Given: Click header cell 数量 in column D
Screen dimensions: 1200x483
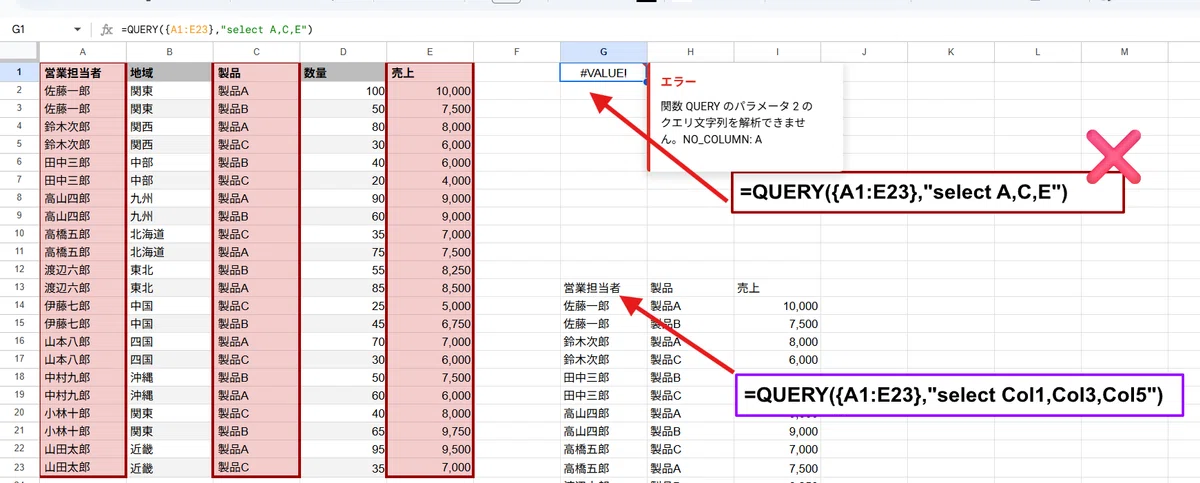Looking at the screenshot, I should (x=343, y=72).
